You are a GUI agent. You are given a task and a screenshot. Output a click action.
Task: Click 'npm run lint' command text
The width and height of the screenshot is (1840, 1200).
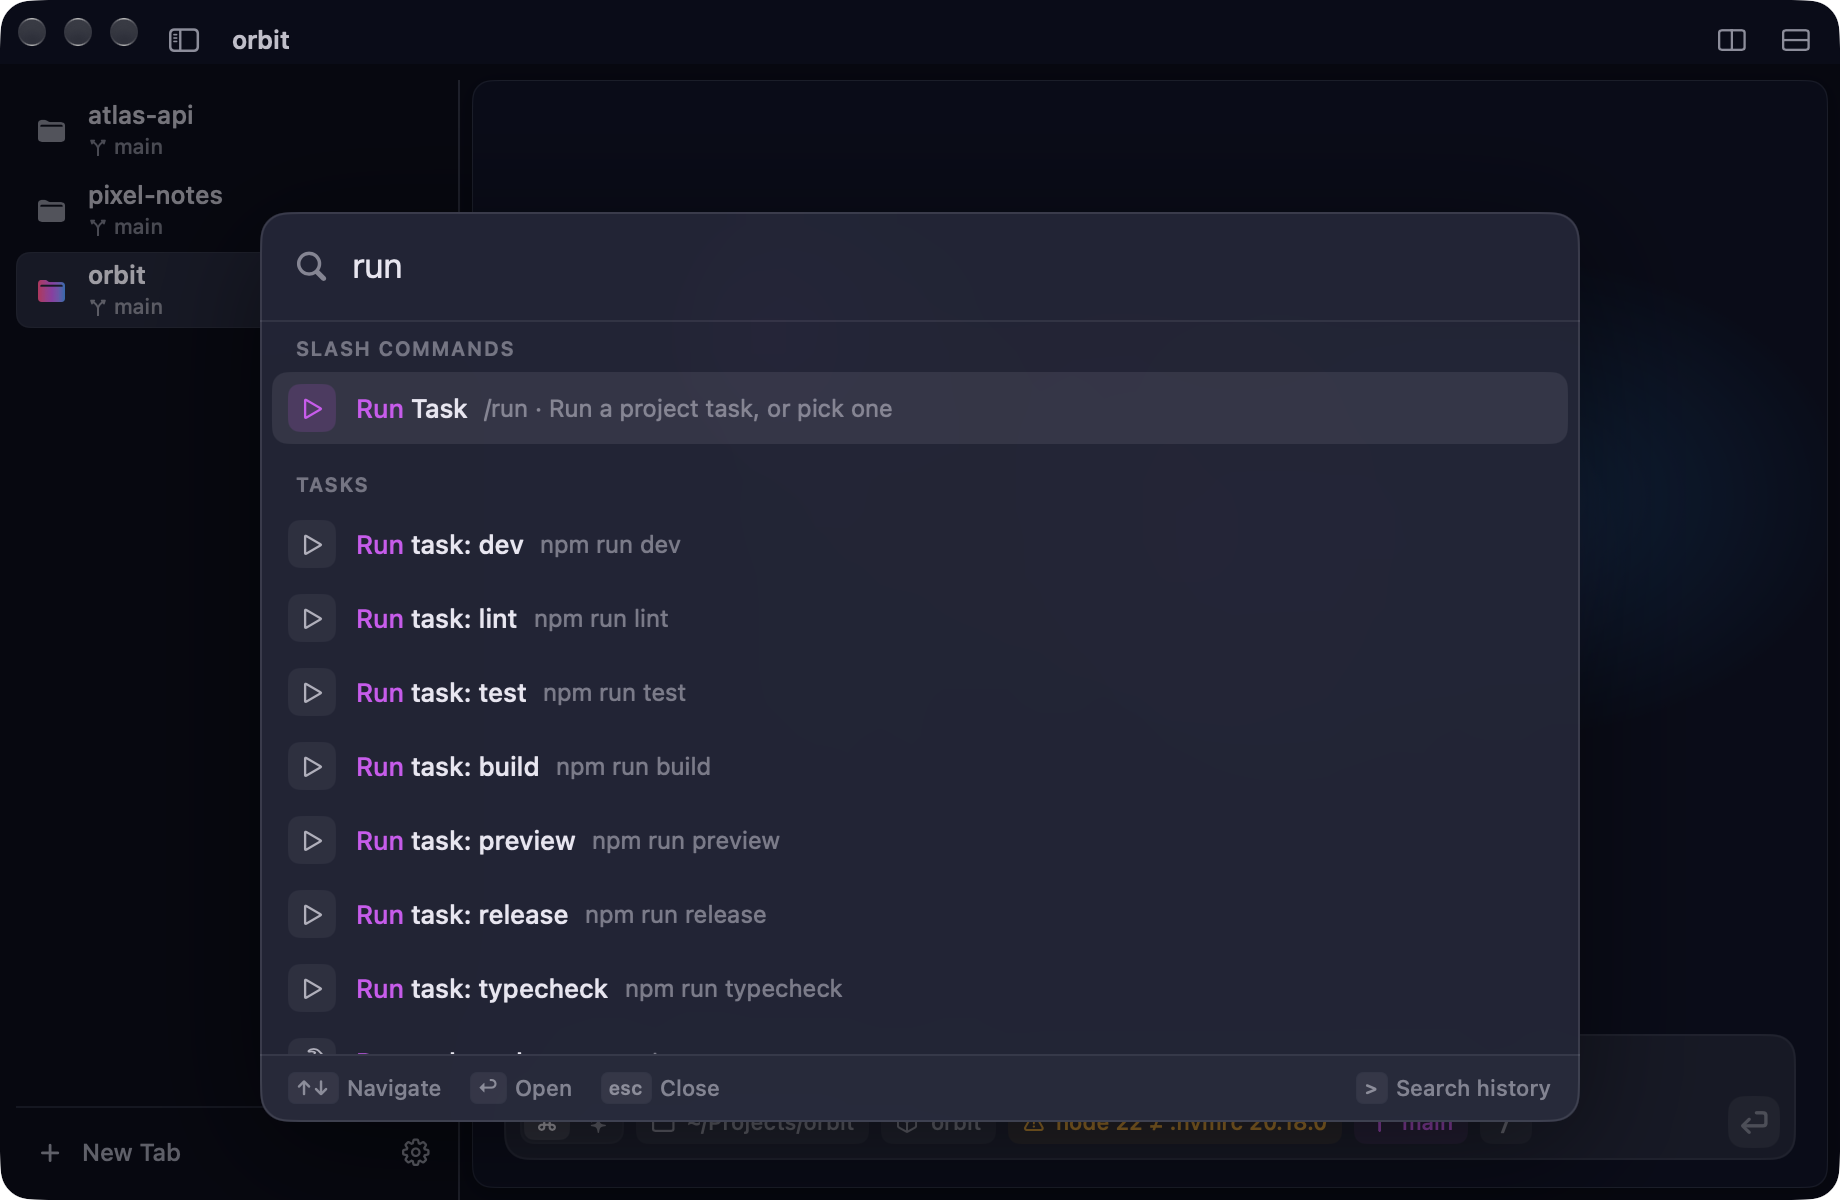coord(601,619)
